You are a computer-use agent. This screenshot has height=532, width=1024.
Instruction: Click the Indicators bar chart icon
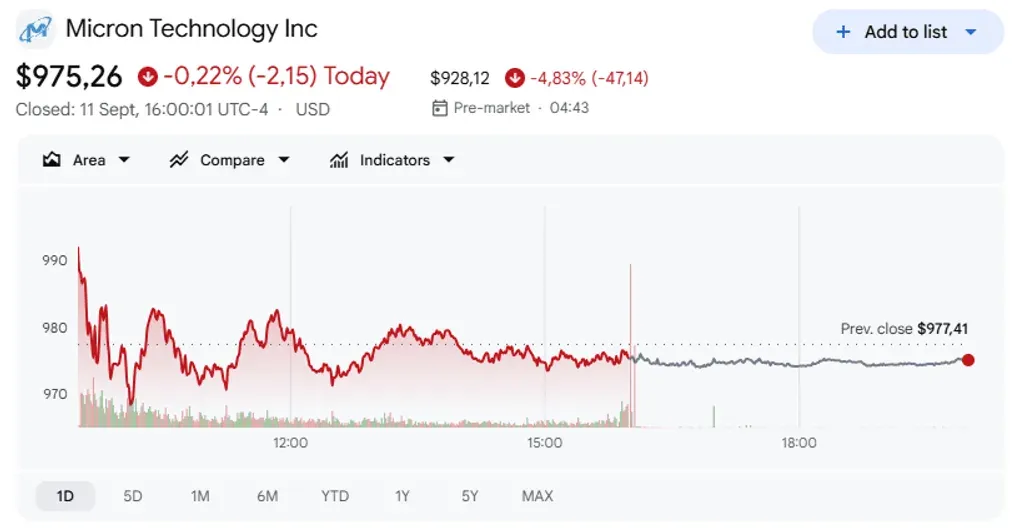click(338, 160)
